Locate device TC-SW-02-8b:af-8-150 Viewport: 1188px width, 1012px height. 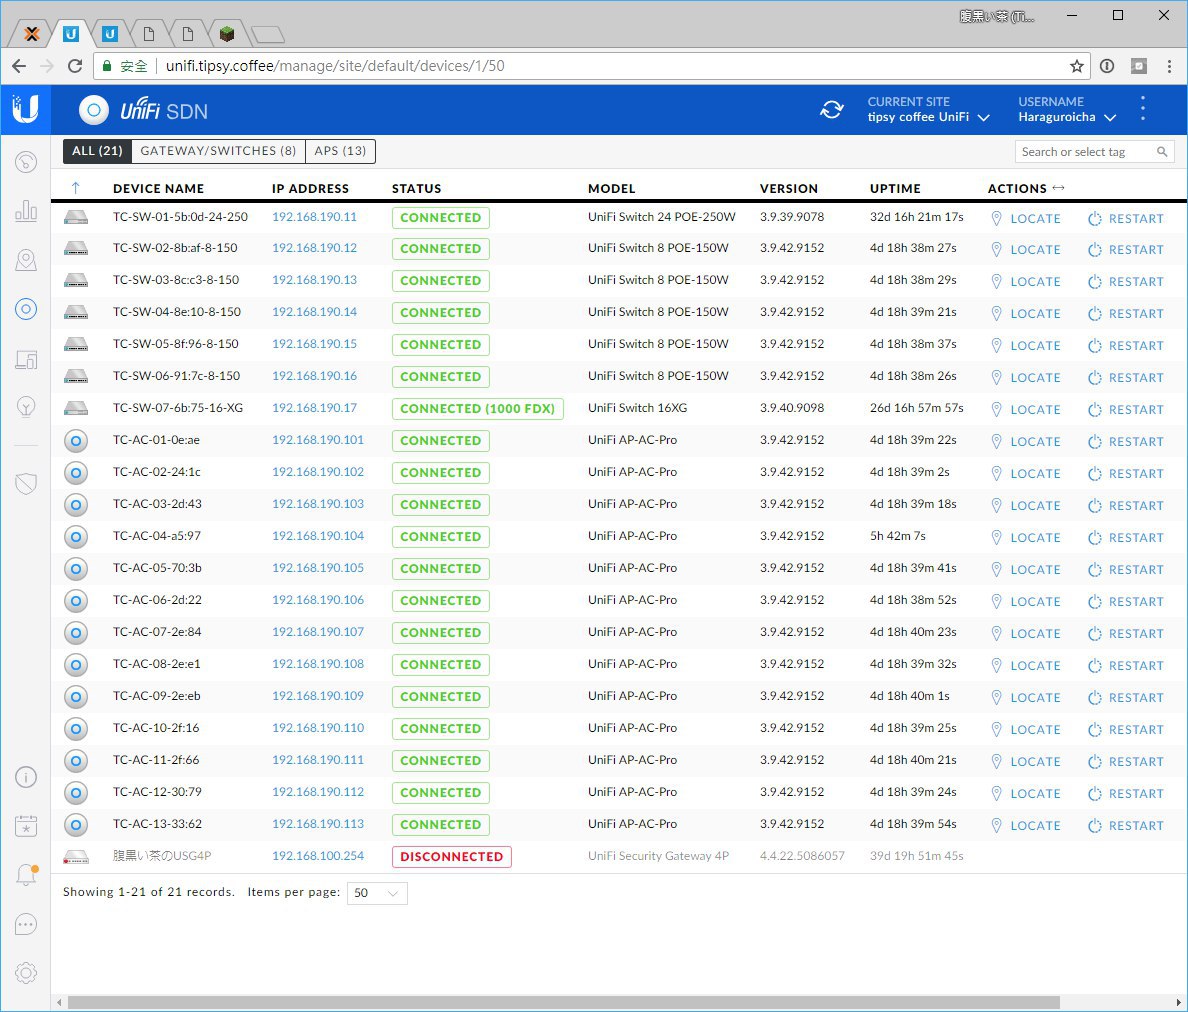(1026, 249)
